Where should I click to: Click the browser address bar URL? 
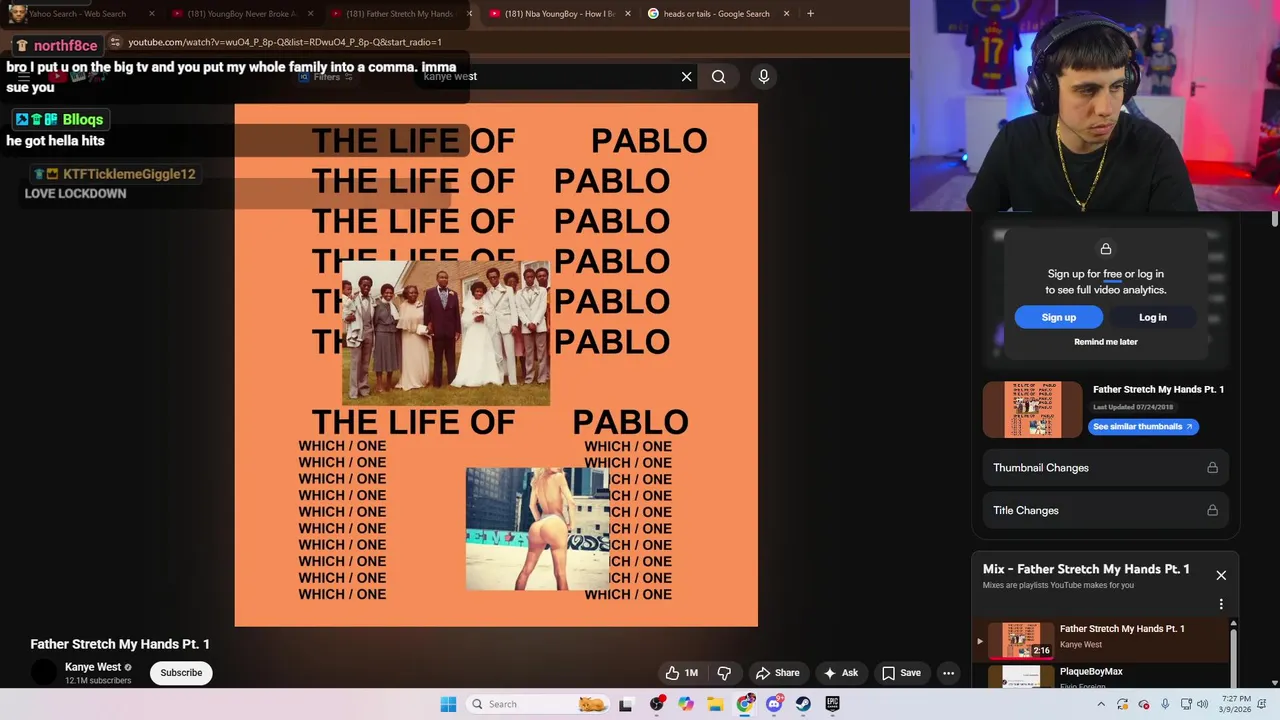(285, 42)
